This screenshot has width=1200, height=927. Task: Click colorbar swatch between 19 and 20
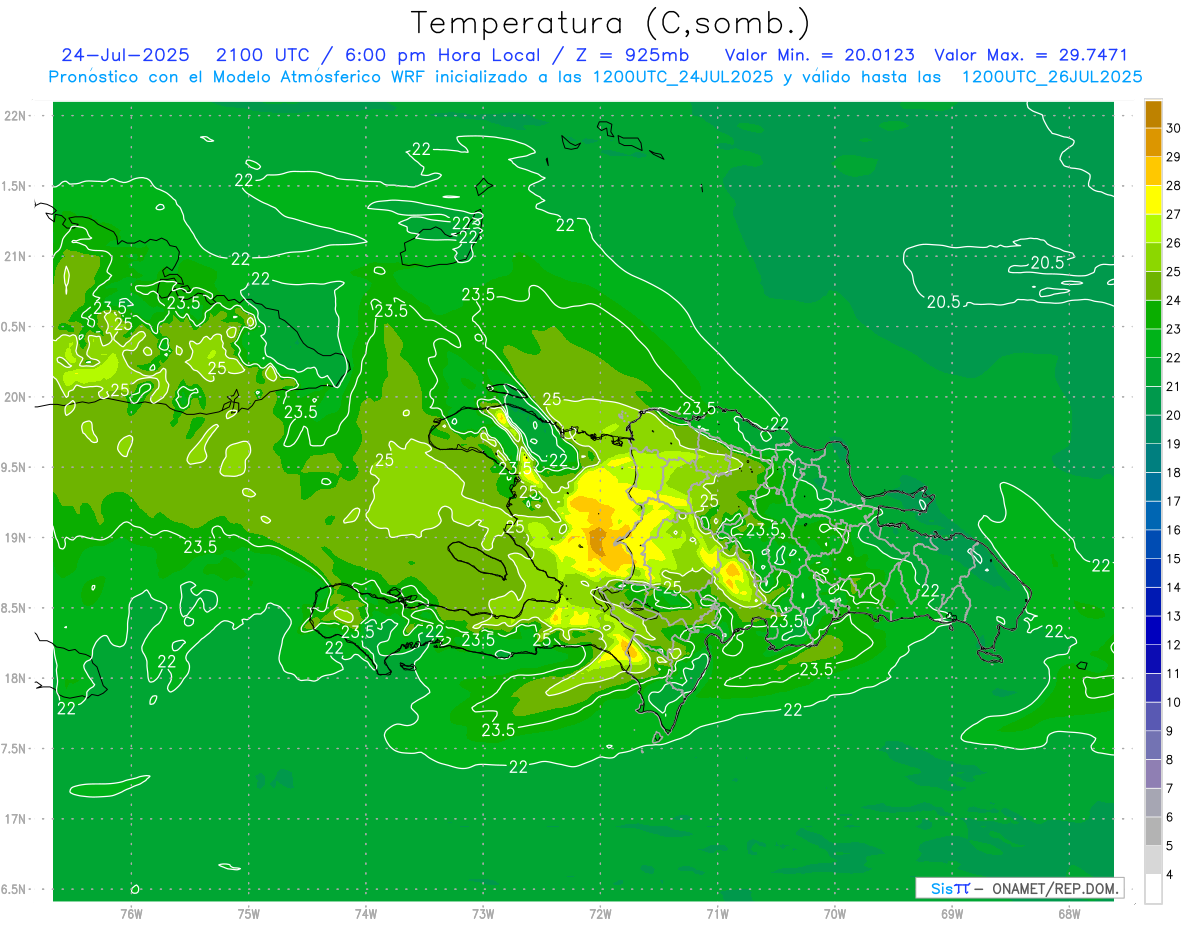[1153, 429]
